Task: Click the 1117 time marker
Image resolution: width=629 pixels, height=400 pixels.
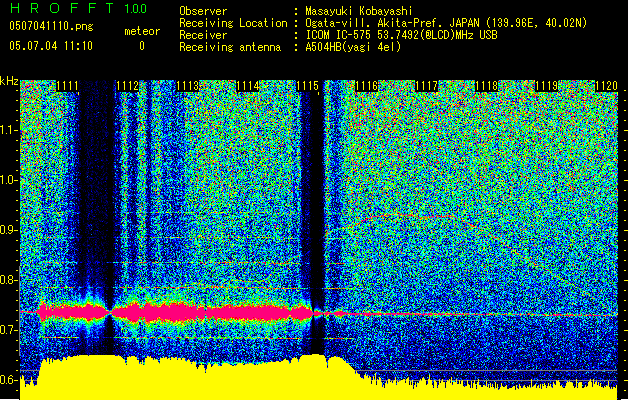Action: pos(427,86)
